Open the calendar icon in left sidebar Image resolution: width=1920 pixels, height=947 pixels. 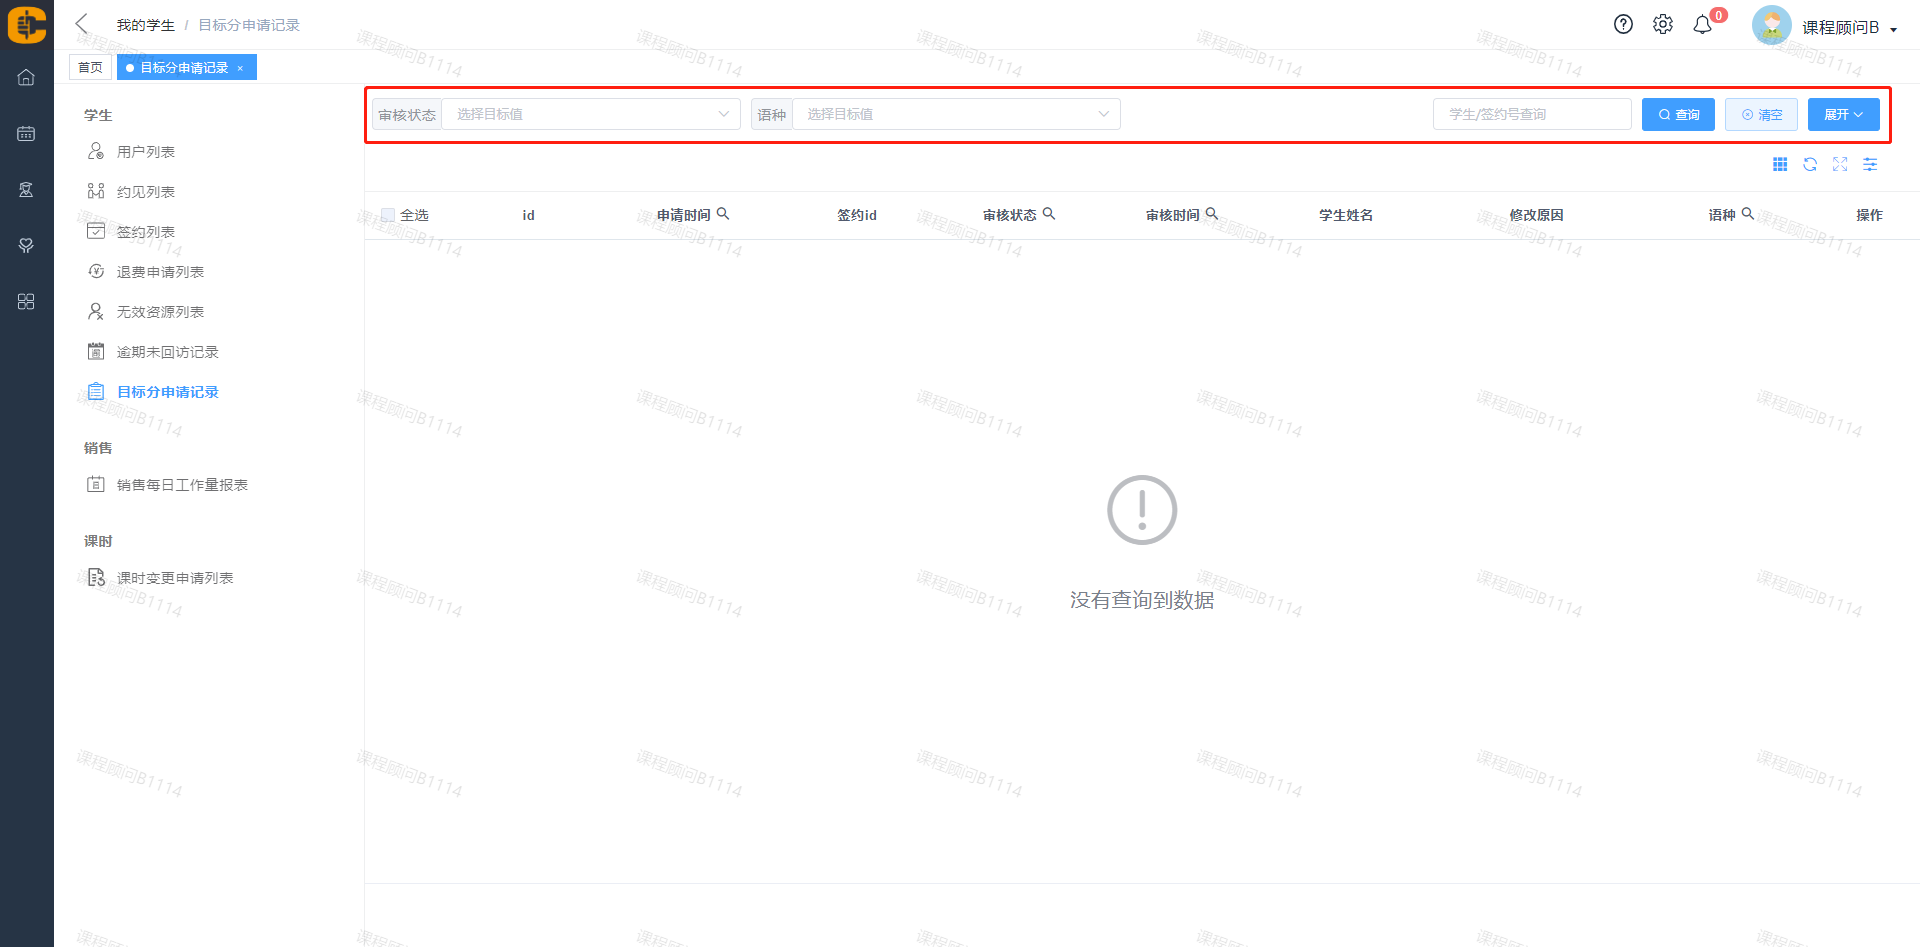pos(26,134)
